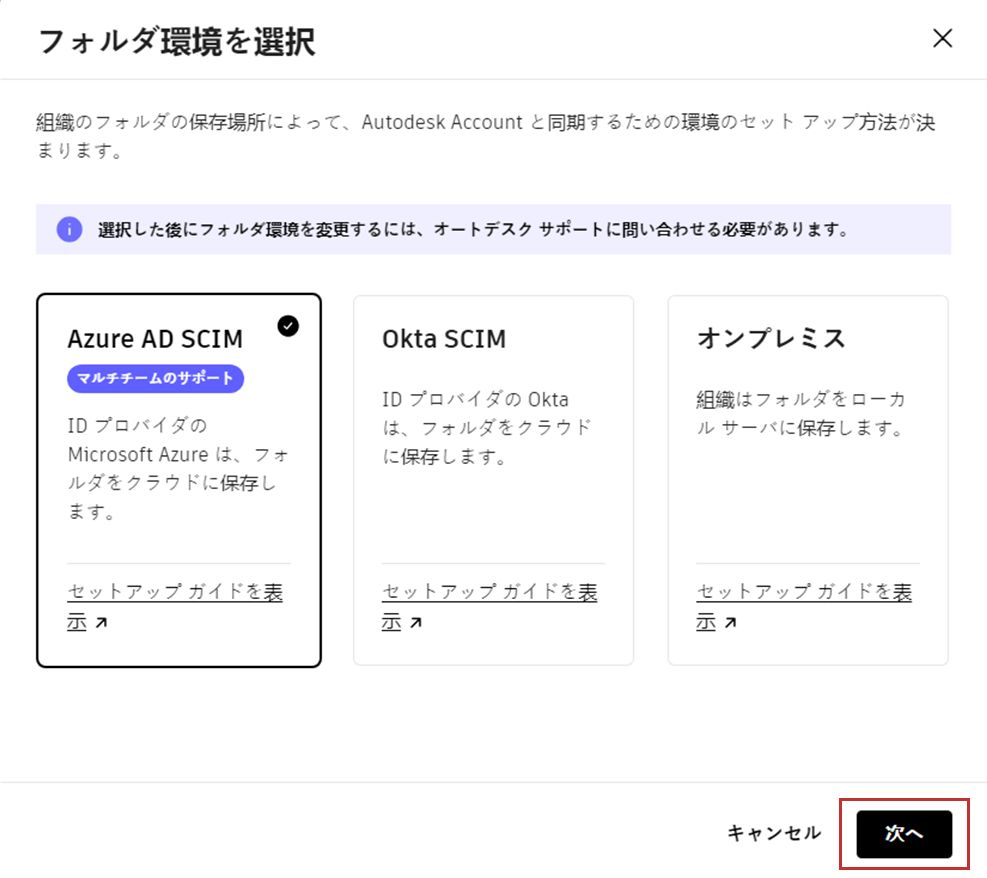This screenshot has height=878, width=987.
Task: Dismiss the dialog with the X icon
Action: point(941,38)
